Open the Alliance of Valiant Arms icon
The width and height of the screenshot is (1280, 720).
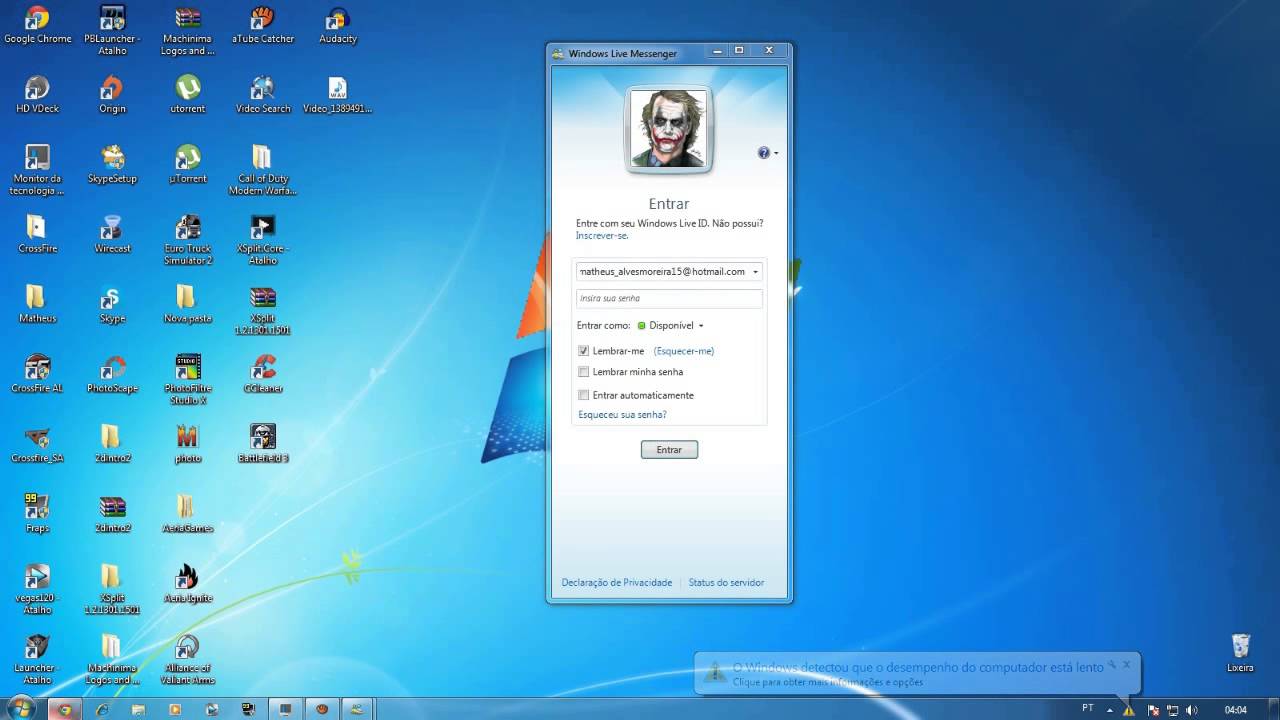click(187, 661)
